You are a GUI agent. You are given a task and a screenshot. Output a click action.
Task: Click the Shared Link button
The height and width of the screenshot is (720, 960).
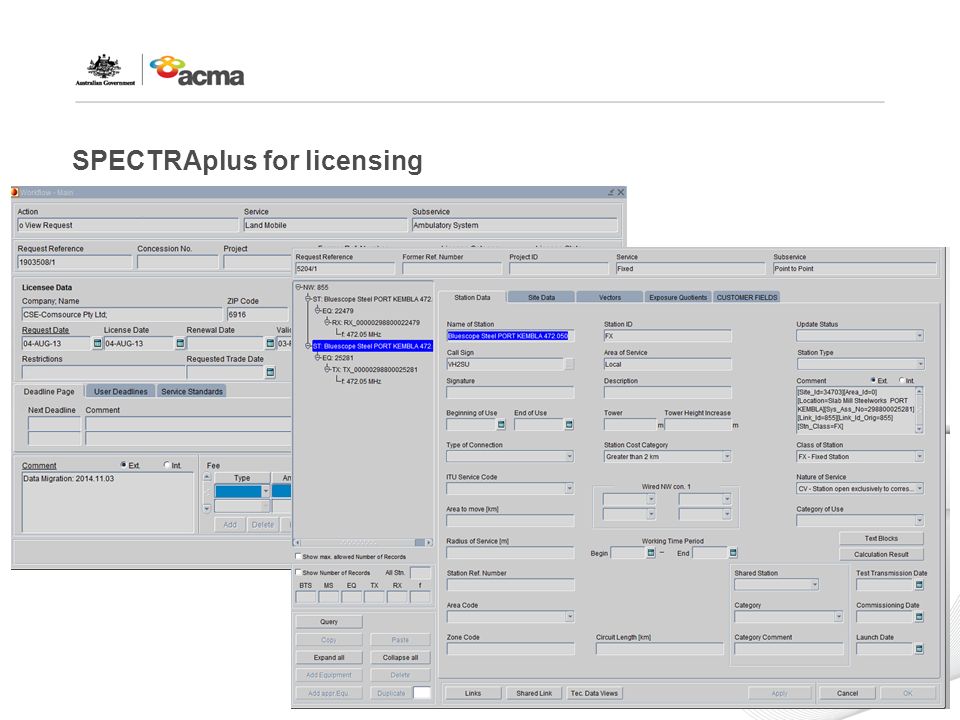coord(534,693)
